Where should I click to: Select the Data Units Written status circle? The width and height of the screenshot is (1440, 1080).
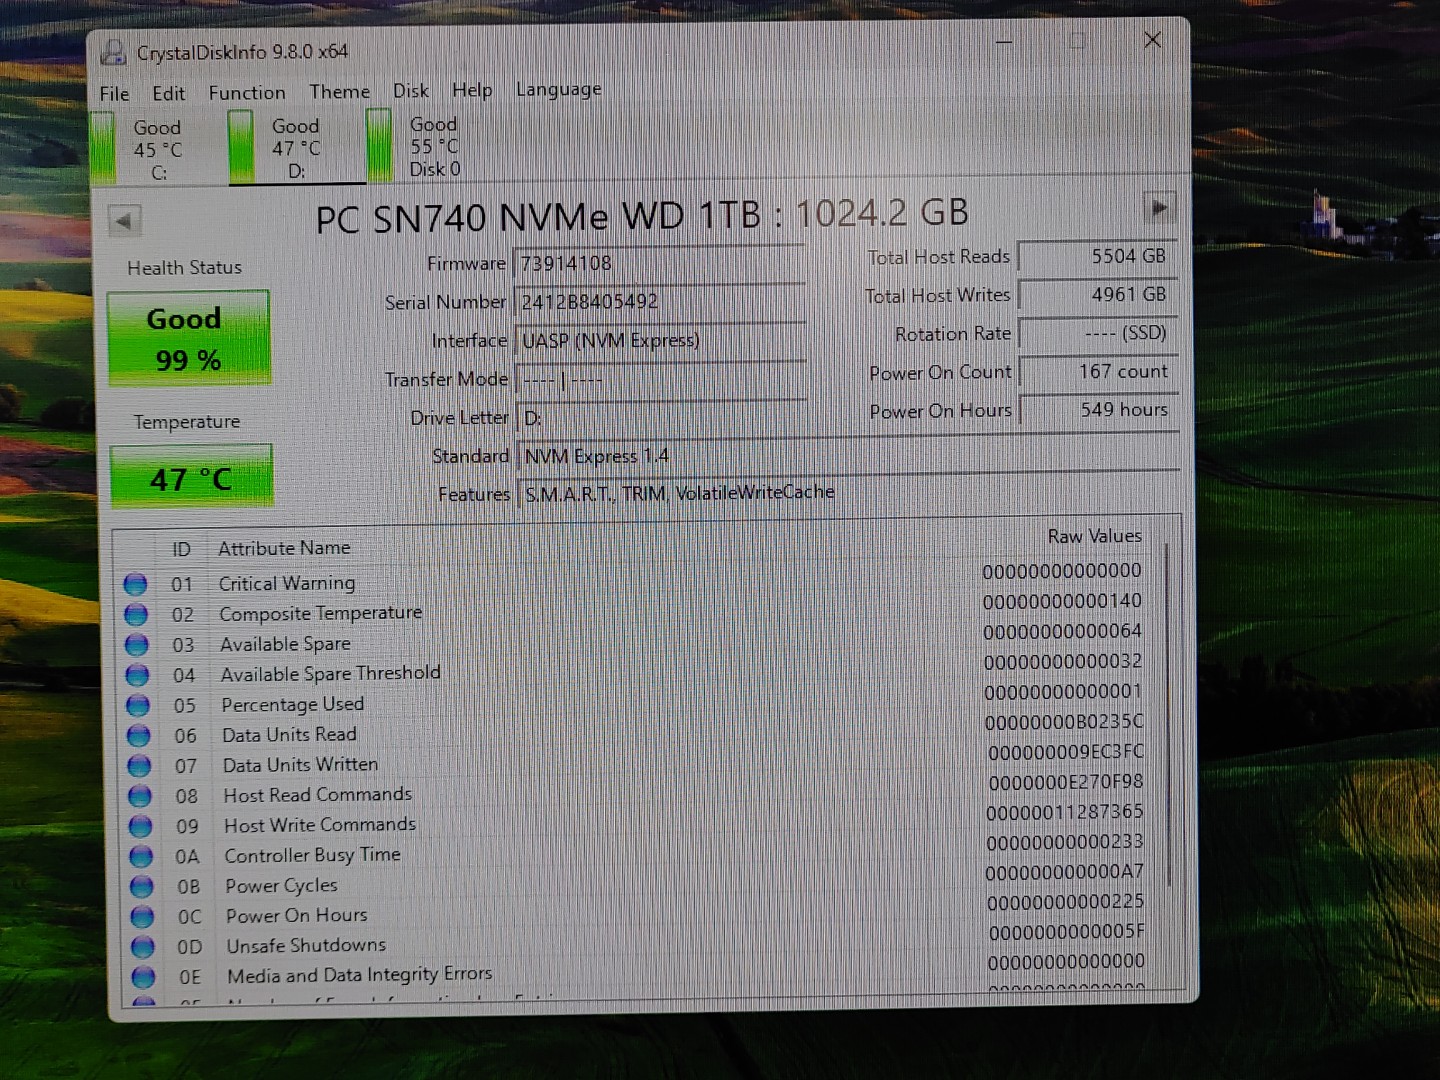140,766
